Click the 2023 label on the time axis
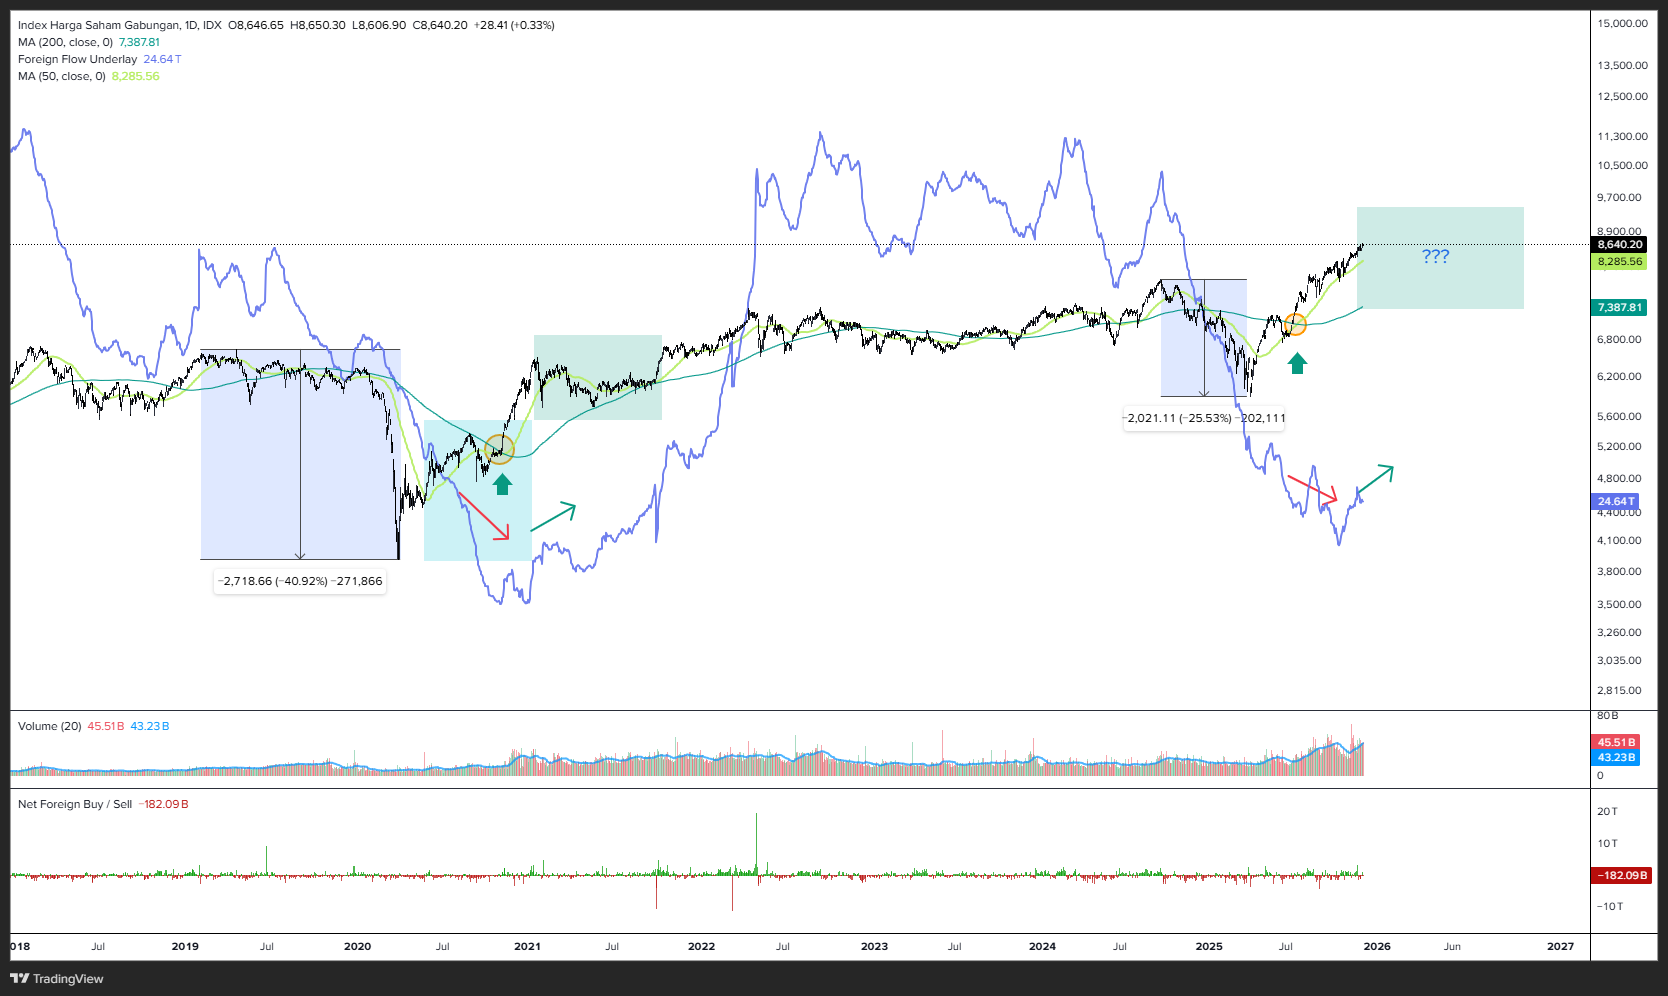The height and width of the screenshot is (996, 1668). (874, 946)
